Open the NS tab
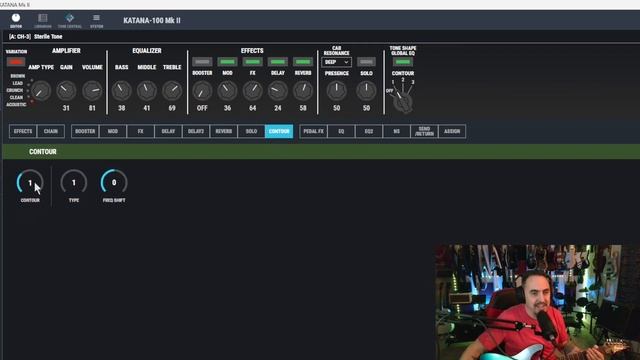 [x=397, y=131]
